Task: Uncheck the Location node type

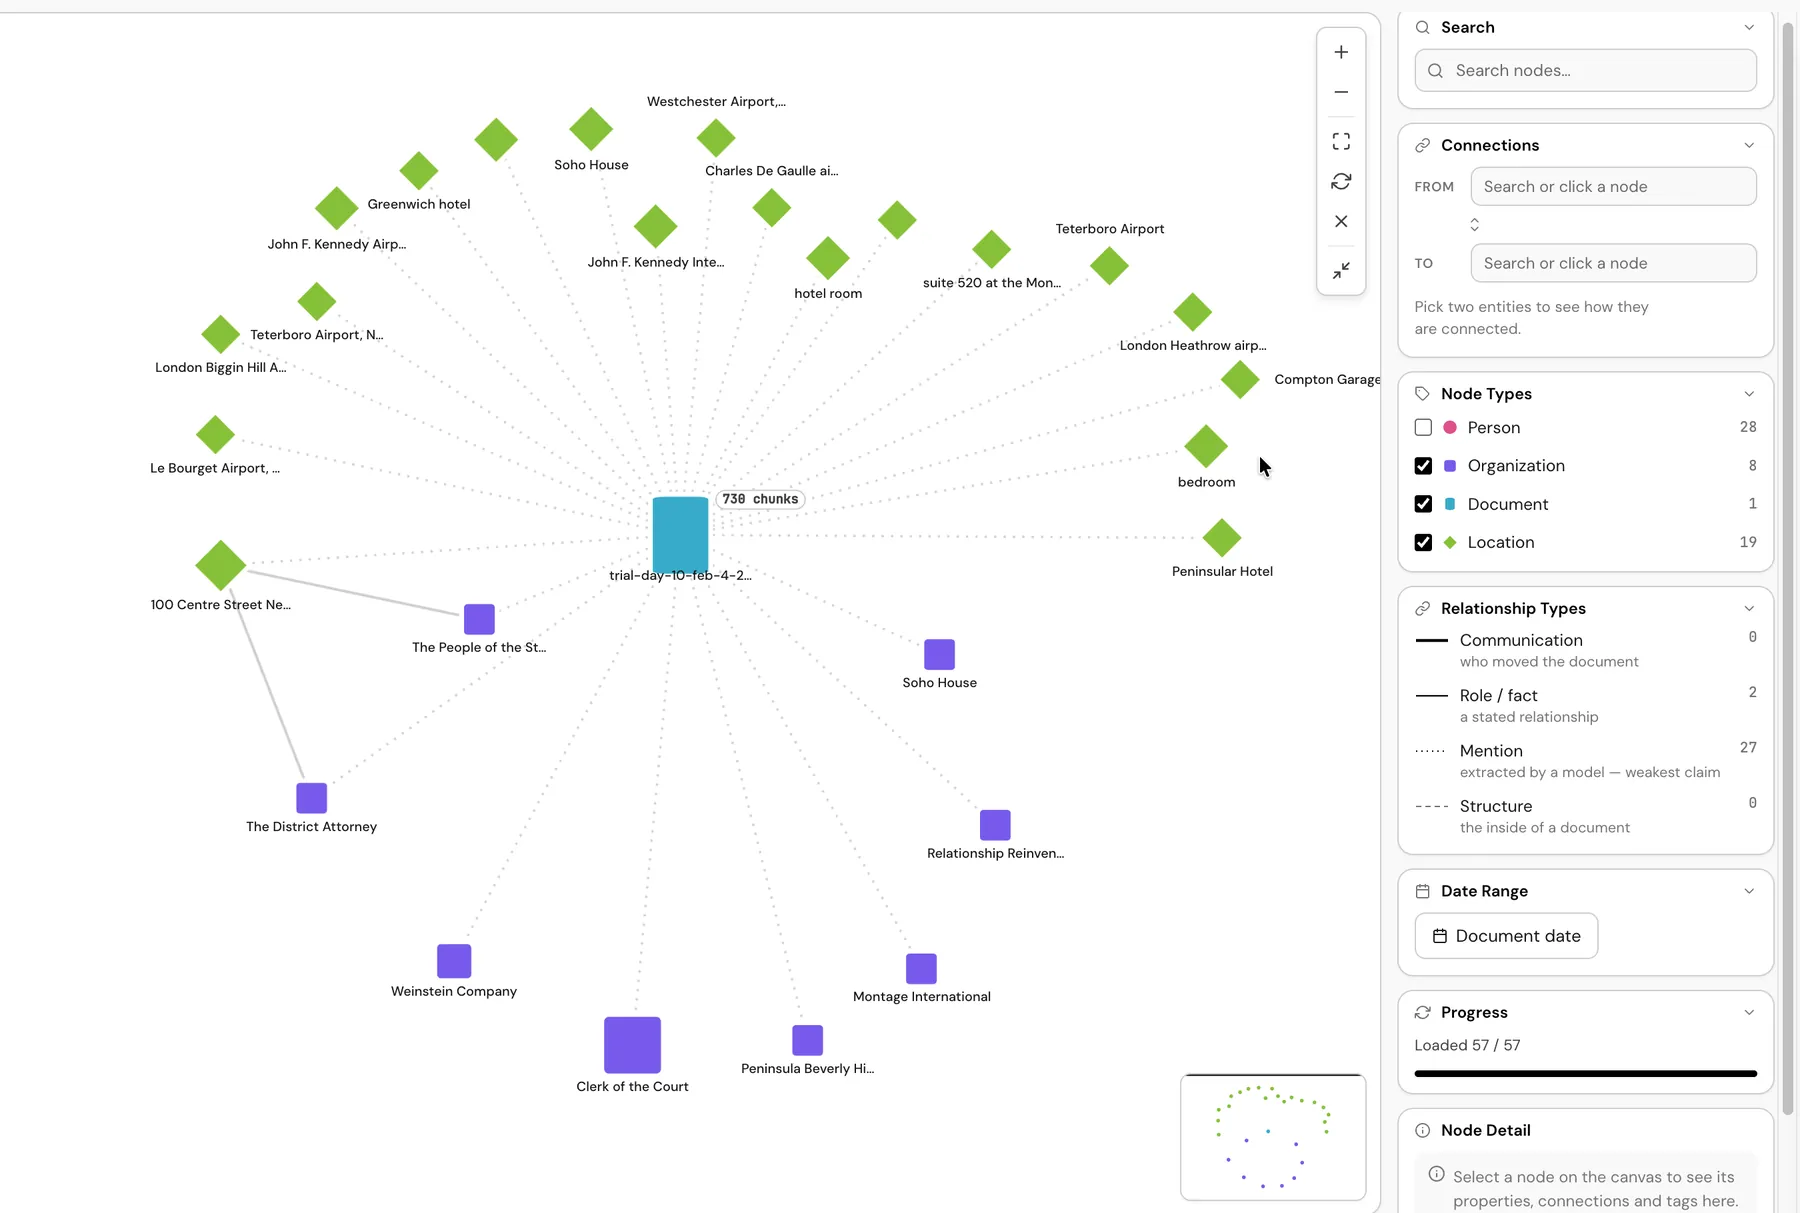Action: pos(1423,542)
